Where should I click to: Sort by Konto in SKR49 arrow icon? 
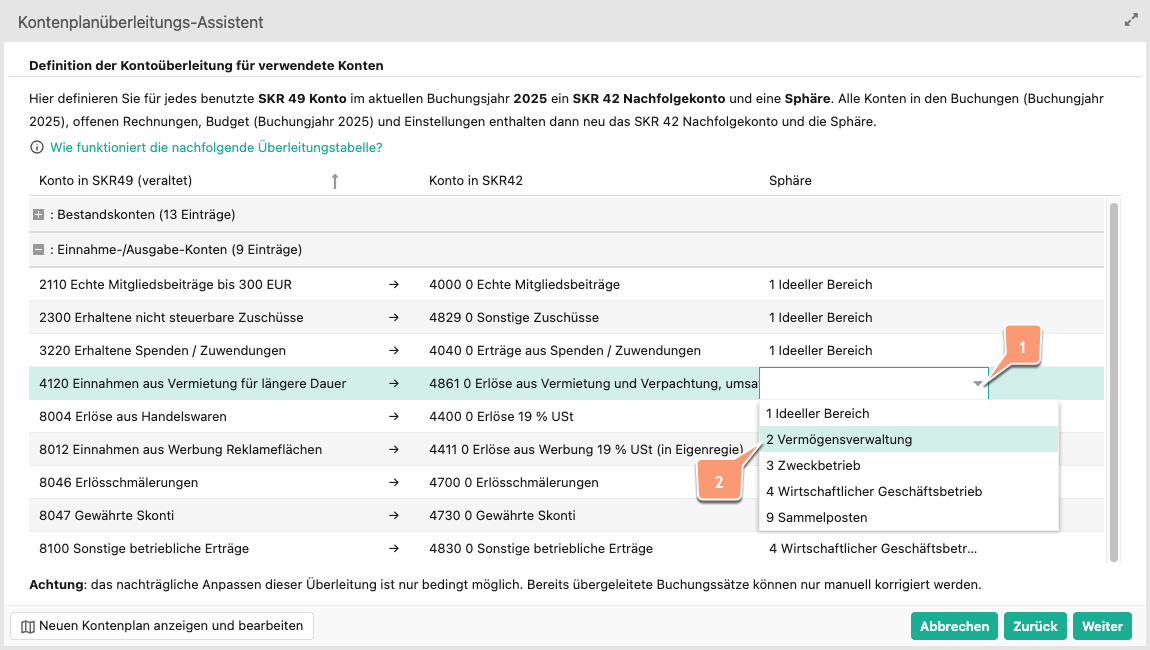tap(334, 180)
